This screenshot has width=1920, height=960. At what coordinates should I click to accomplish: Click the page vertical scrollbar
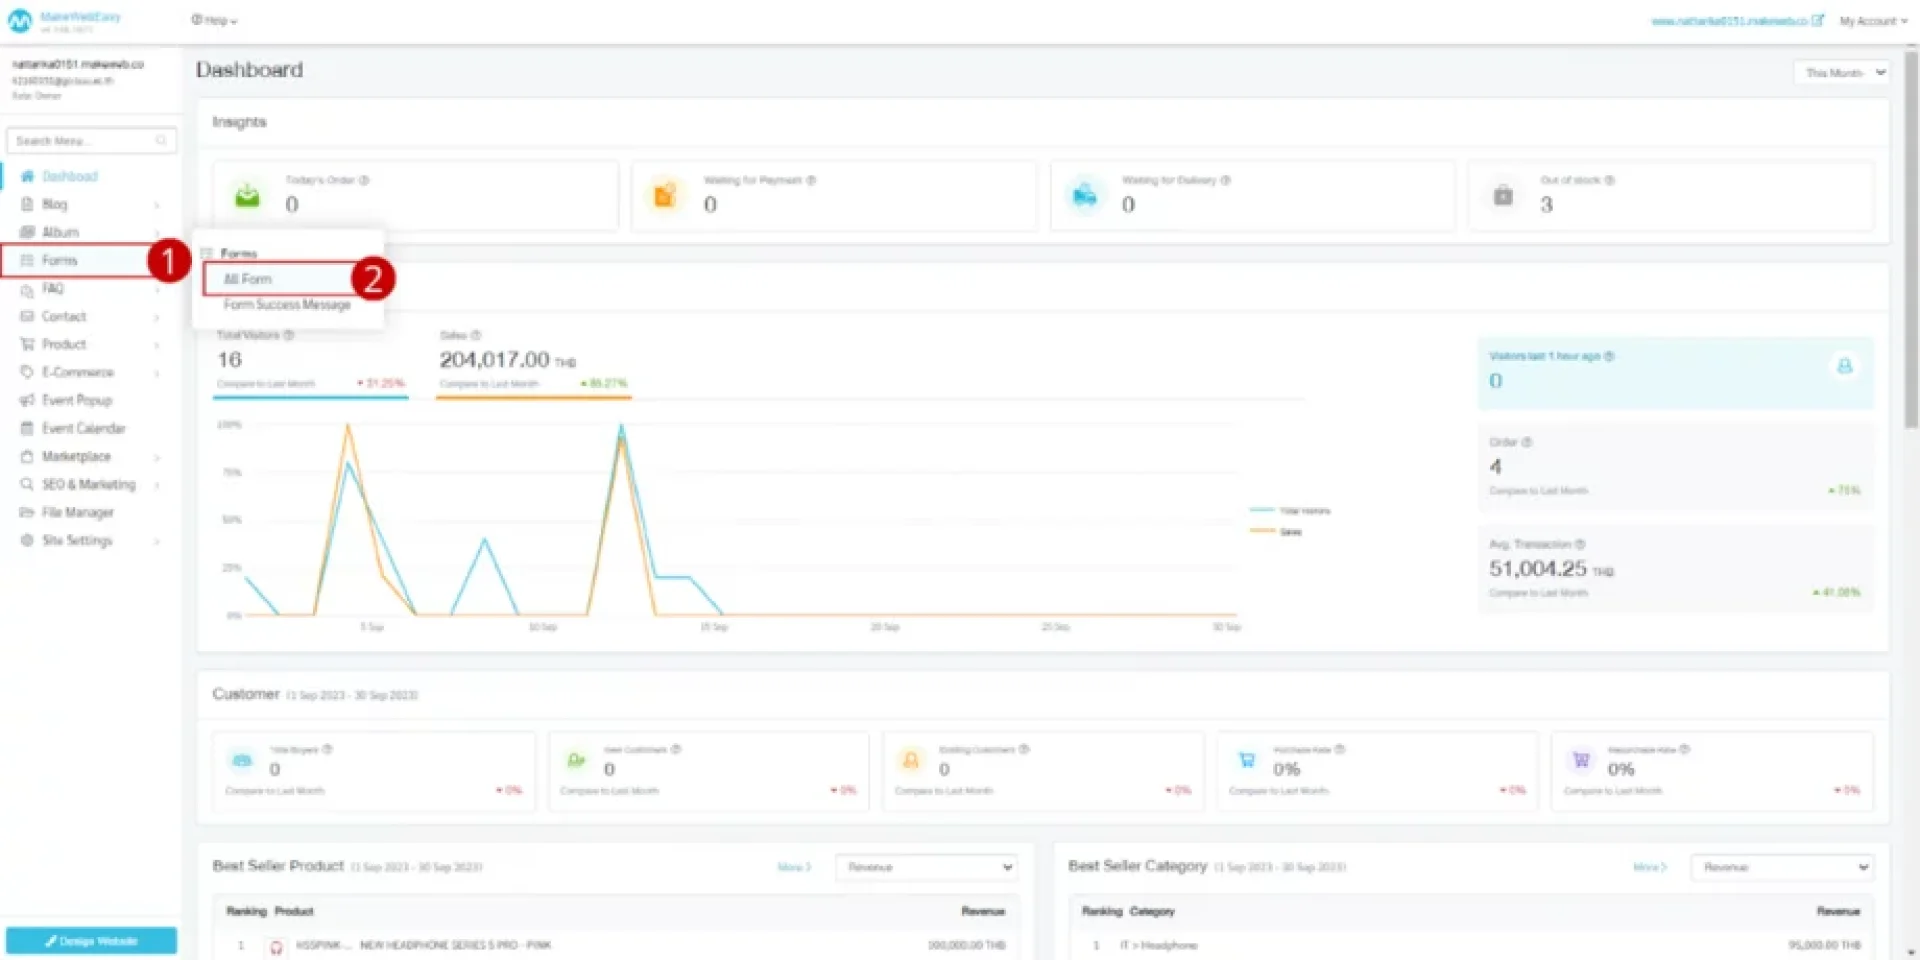pos(1911,240)
